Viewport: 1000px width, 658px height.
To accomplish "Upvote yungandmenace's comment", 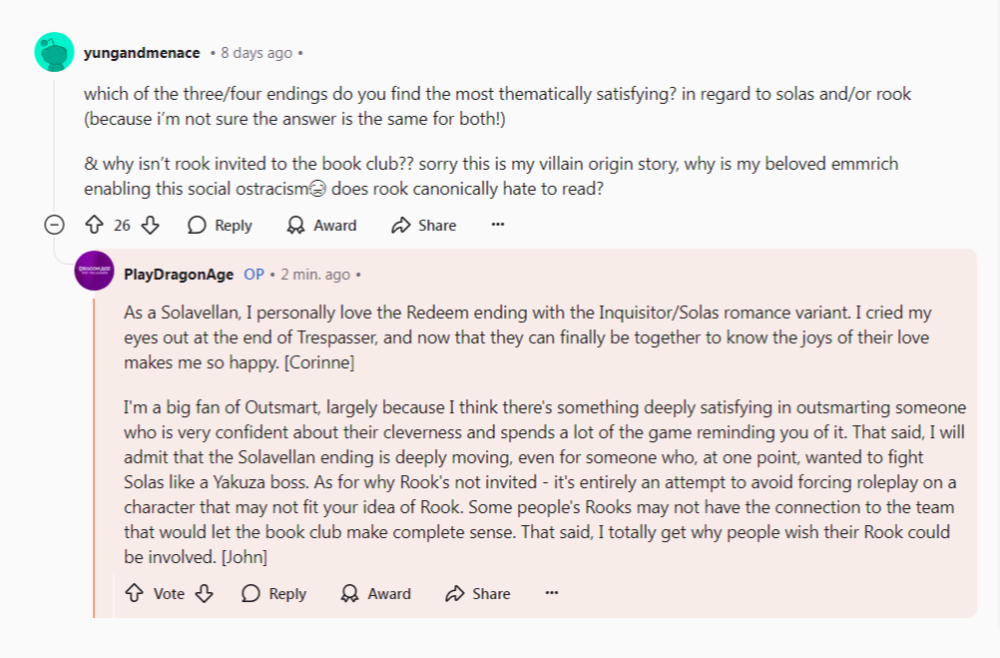I will [95, 225].
